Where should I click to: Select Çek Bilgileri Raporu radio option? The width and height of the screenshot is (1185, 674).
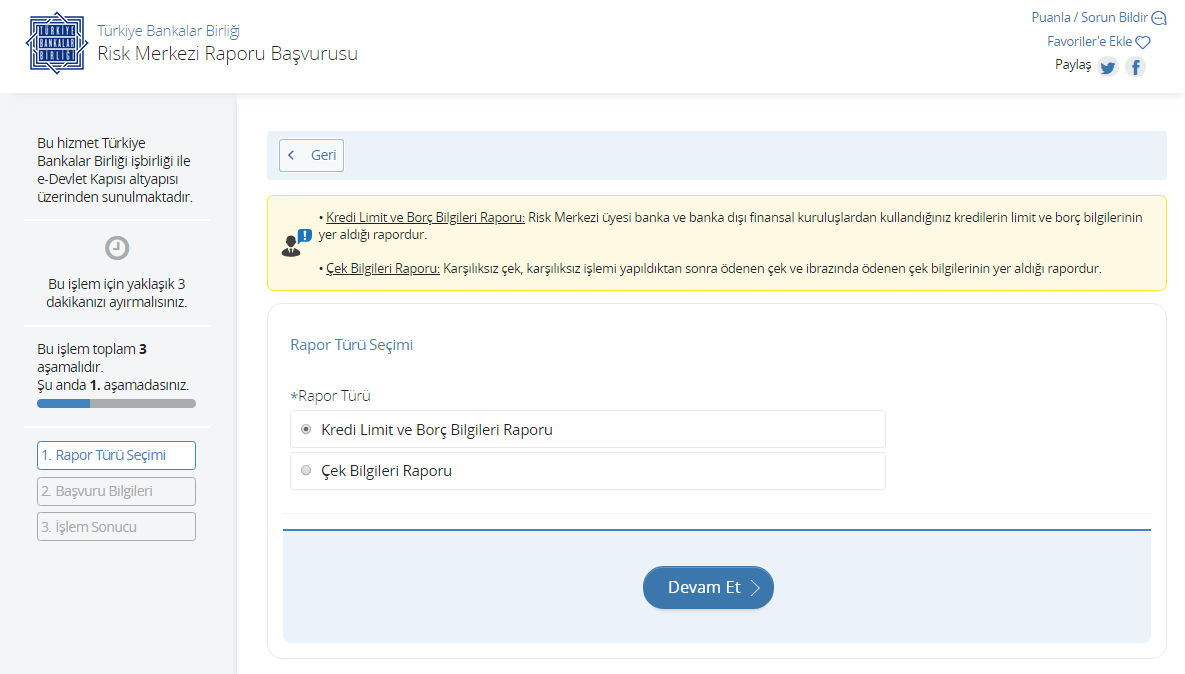pyautogui.click(x=306, y=470)
